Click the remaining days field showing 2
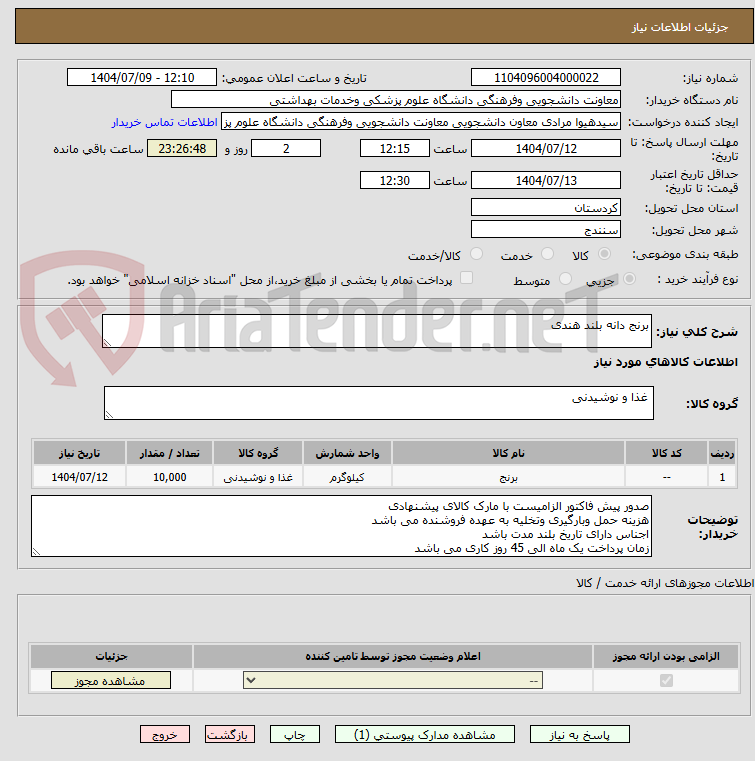The height and width of the screenshot is (761, 755). [x=286, y=149]
